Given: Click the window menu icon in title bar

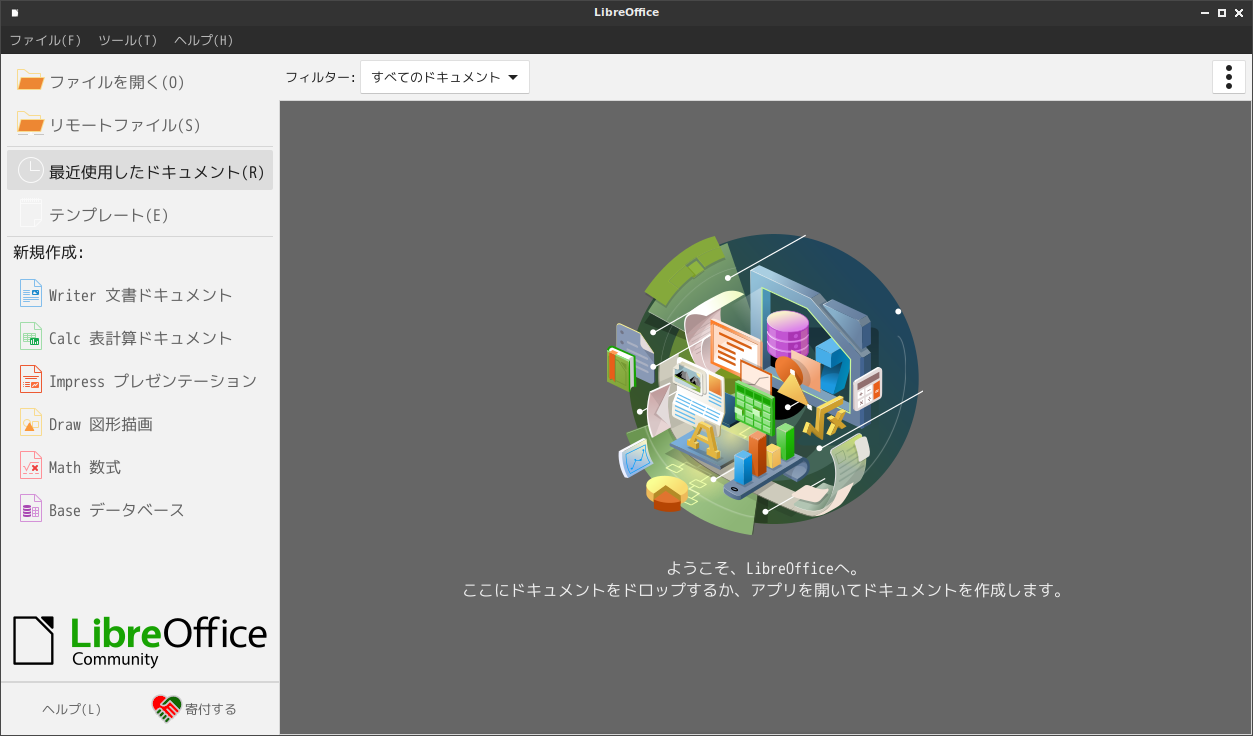Looking at the screenshot, I should tap(14, 13).
